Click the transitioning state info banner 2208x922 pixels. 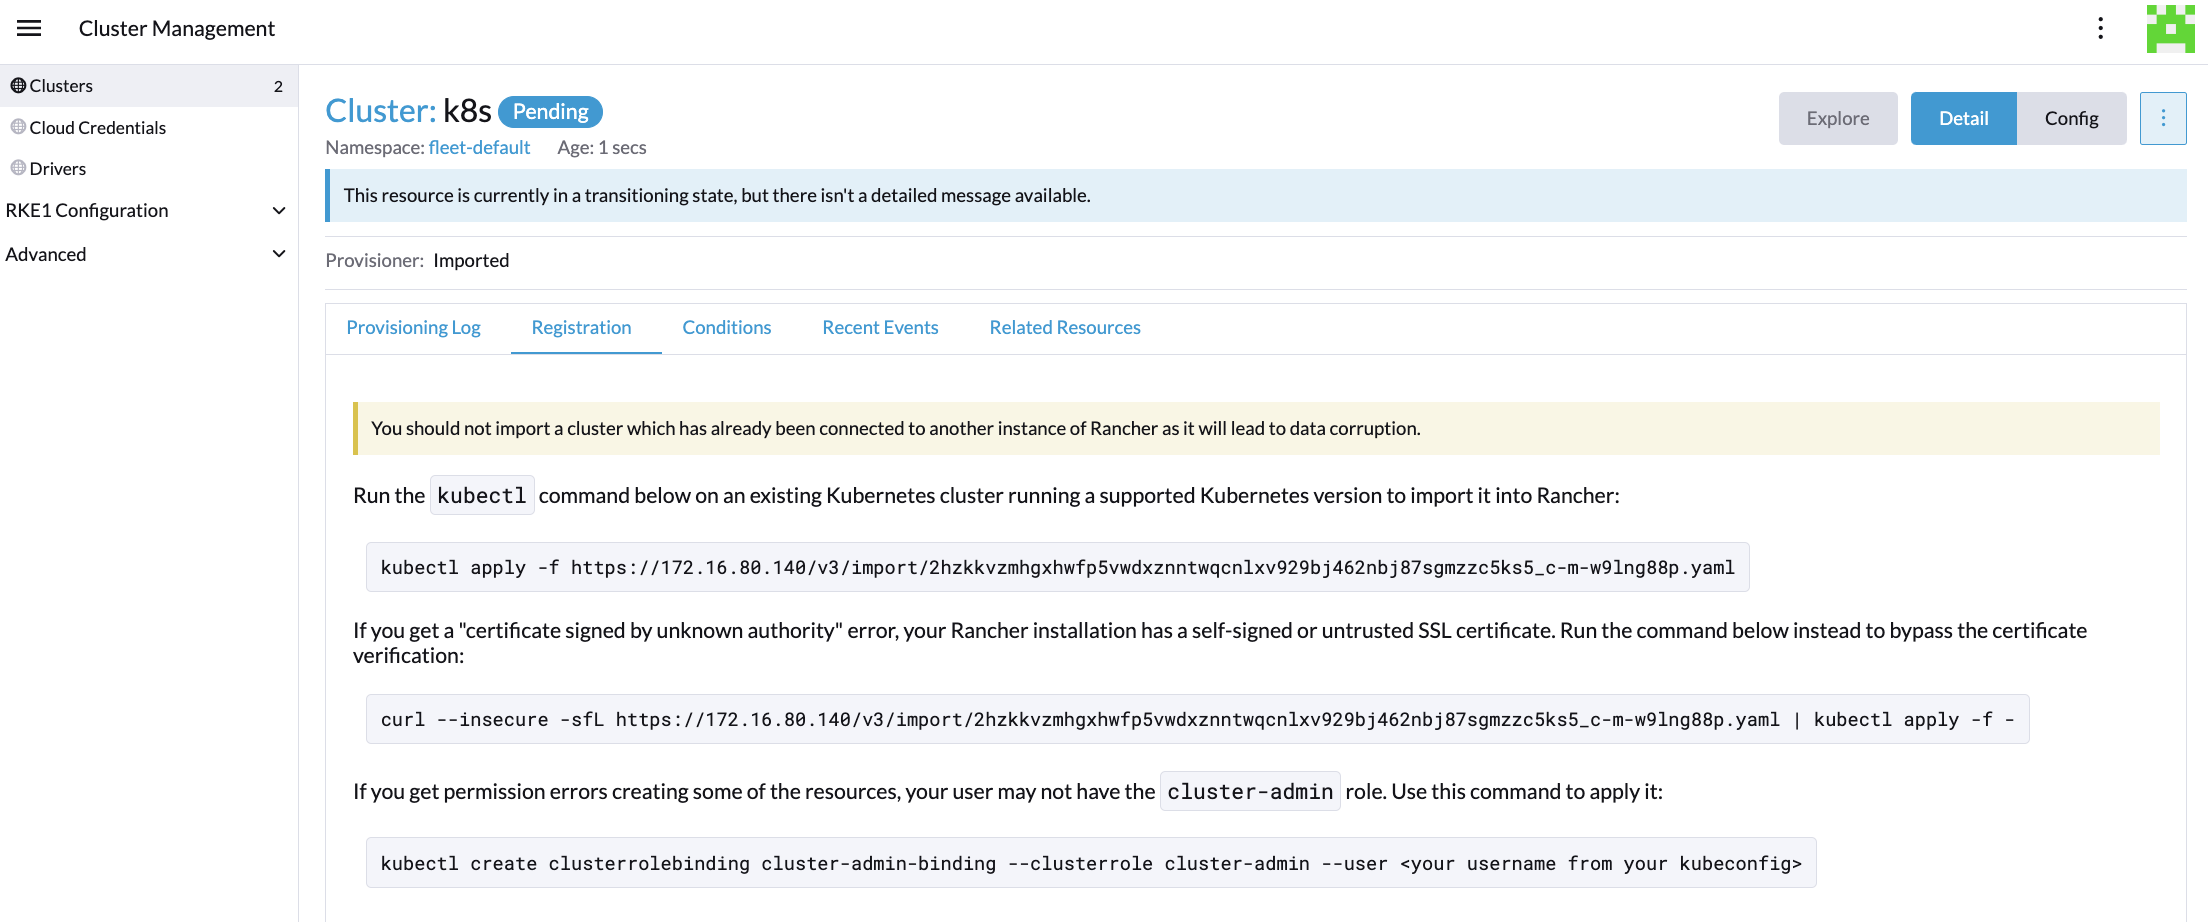pos(1256,195)
